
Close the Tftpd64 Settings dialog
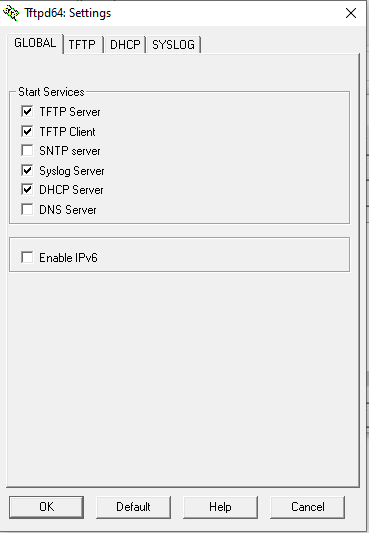351,13
